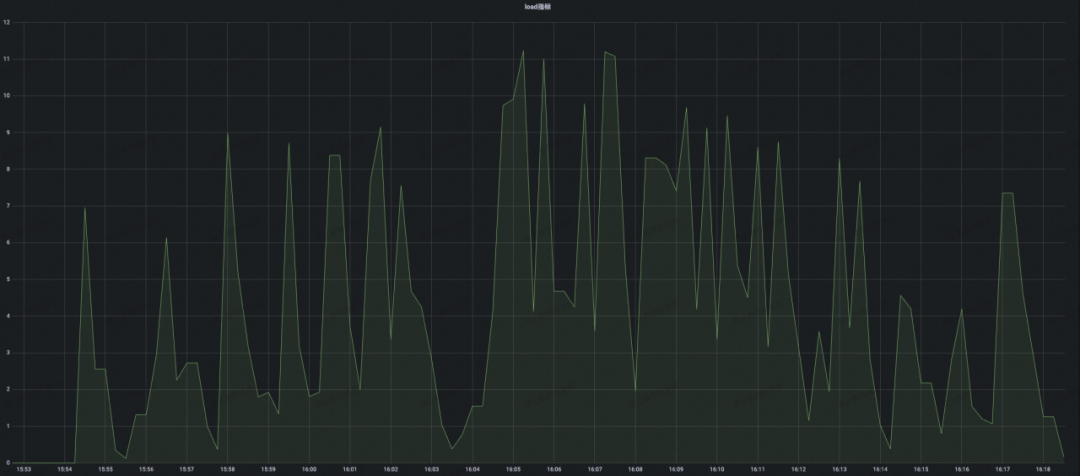This screenshot has width=1080, height=476.
Task: Select the peak near 16:02 above 9
Action: click(380, 127)
